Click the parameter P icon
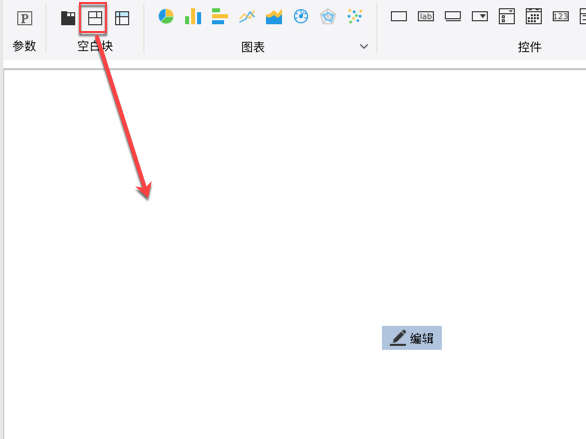 [25, 18]
